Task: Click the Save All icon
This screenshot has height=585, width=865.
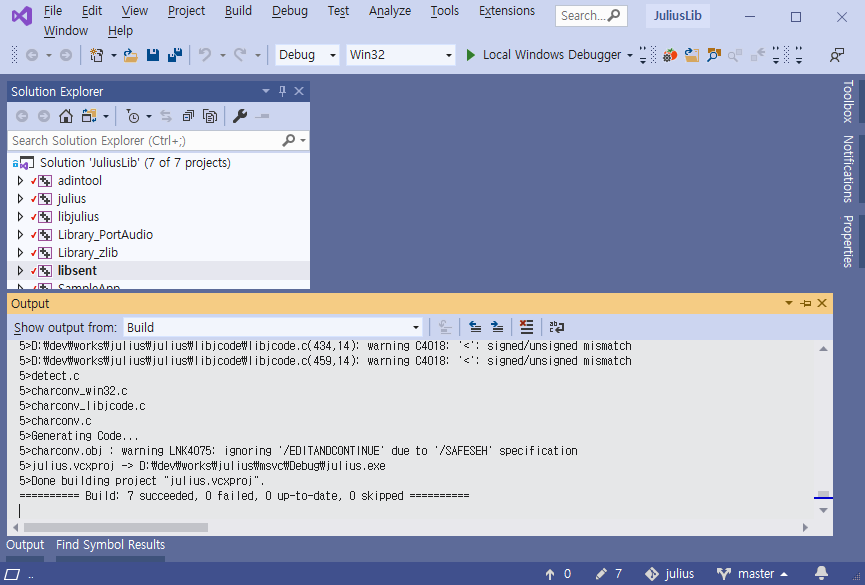Action: 175,55
